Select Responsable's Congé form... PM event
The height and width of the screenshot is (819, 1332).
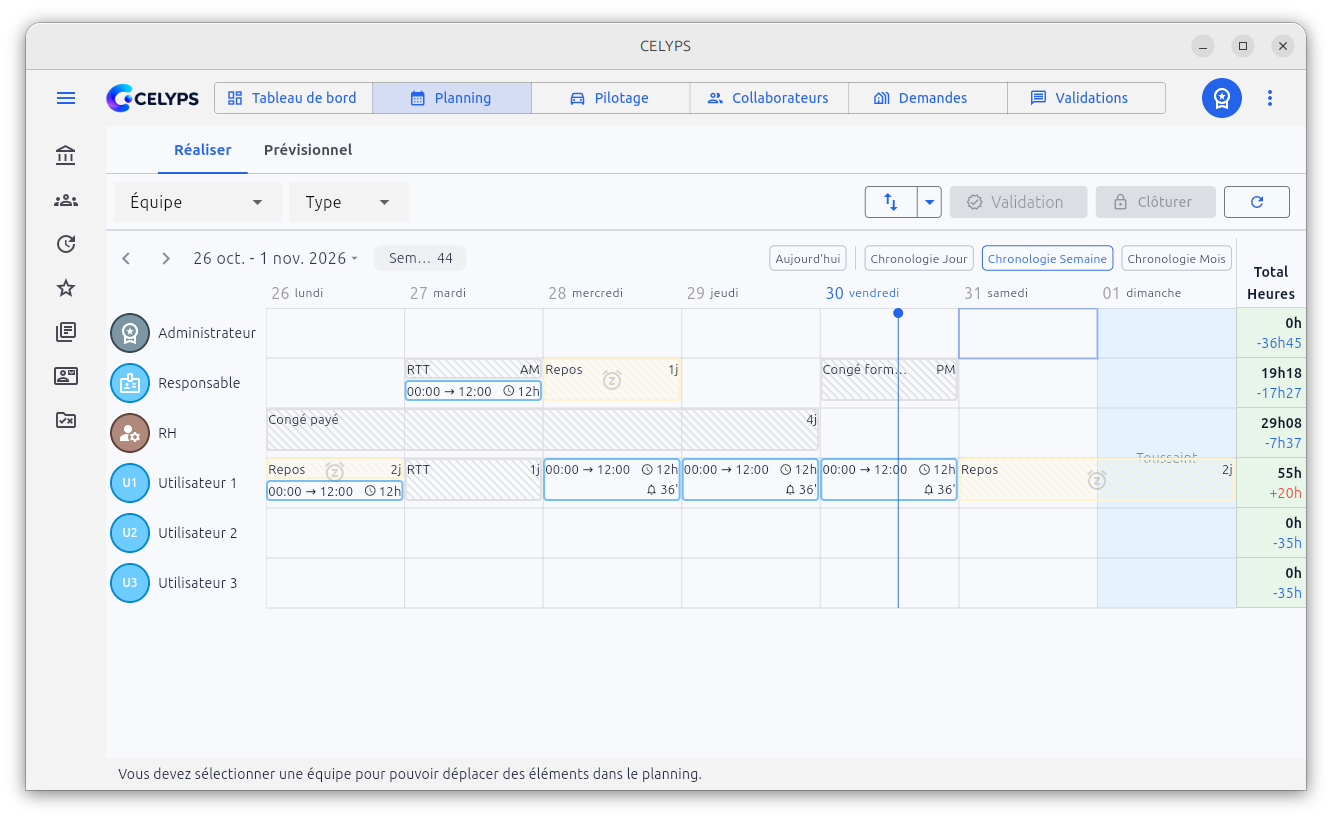tap(889, 380)
